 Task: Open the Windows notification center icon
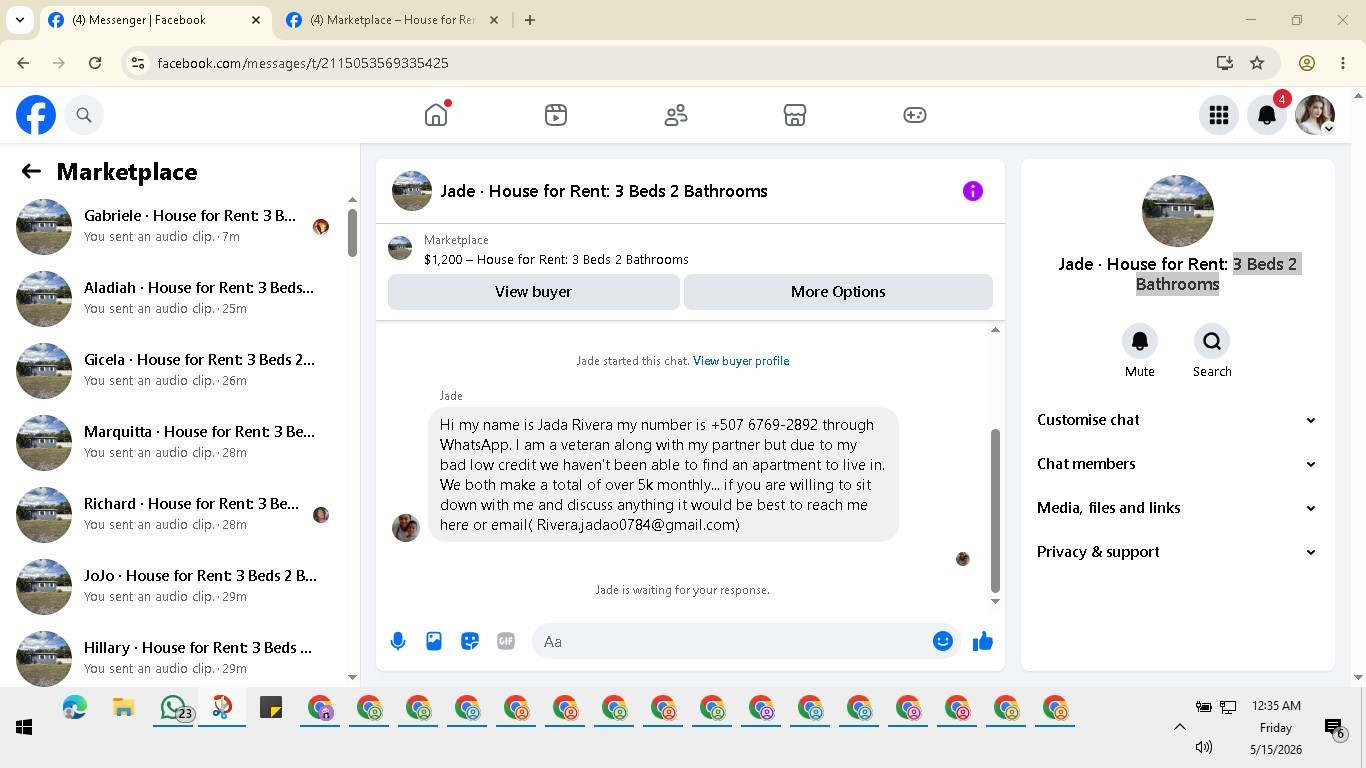click(x=1334, y=728)
